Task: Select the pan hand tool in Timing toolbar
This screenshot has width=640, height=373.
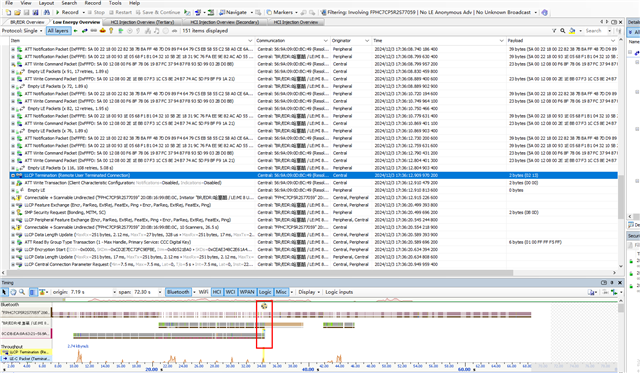Action: pos(13,292)
